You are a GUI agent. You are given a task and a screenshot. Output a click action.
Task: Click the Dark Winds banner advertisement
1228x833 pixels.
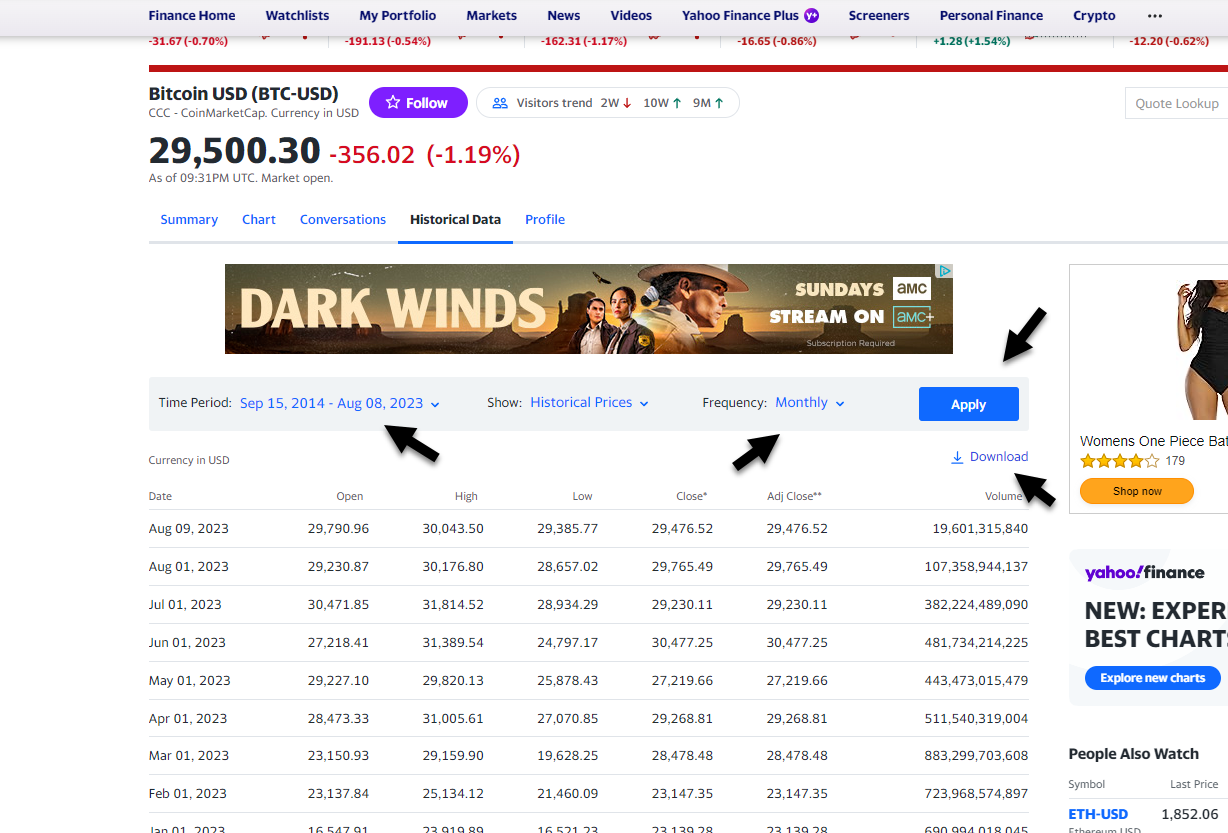[589, 309]
